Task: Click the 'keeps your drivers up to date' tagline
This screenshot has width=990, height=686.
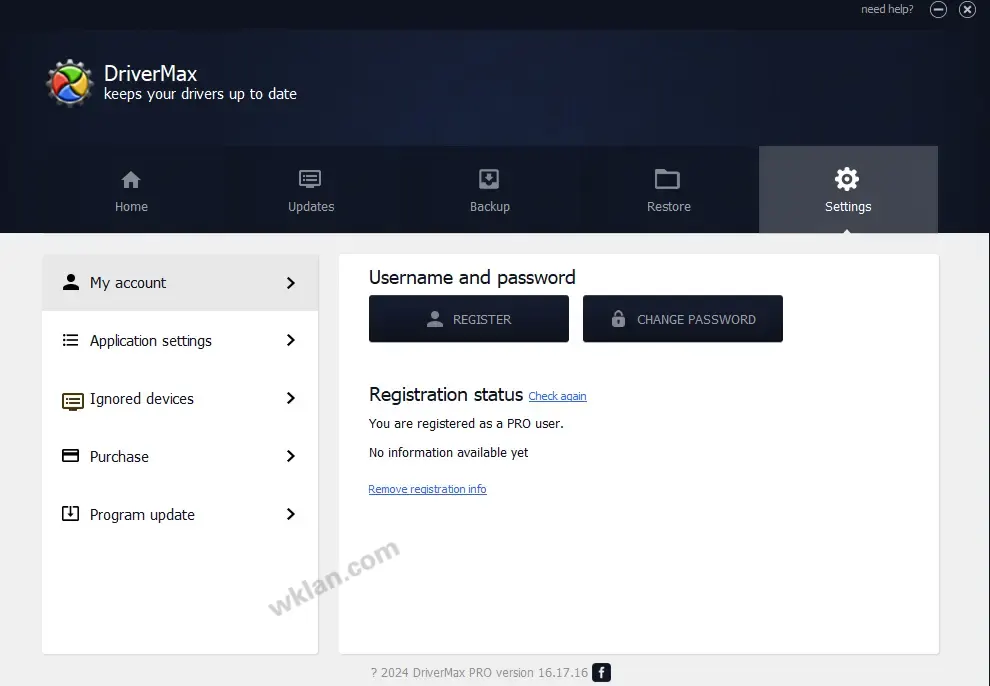Action: [200, 94]
